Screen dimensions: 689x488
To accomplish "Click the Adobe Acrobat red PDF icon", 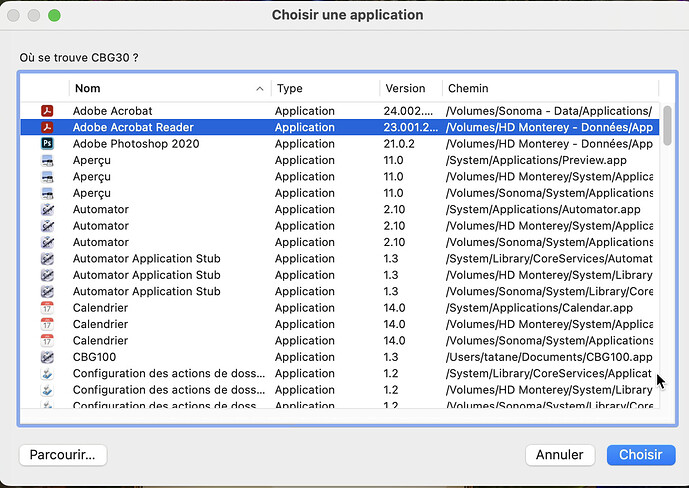I will 47,111.
